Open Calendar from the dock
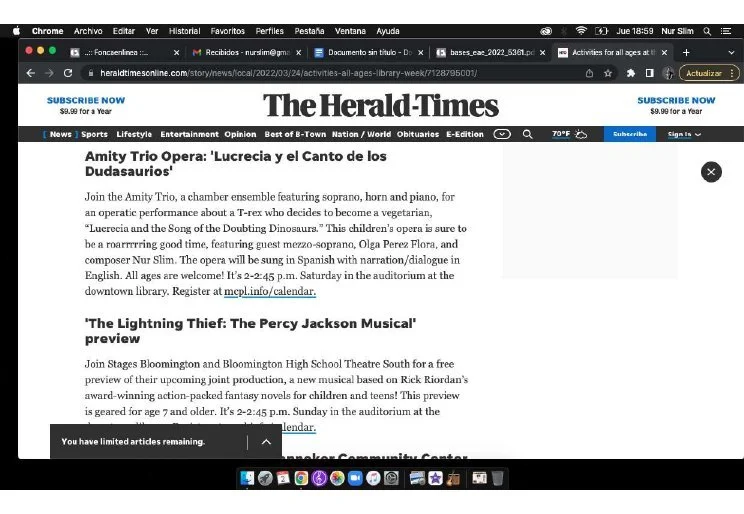Viewport: 744px width, 514px height. [x=283, y=478]
